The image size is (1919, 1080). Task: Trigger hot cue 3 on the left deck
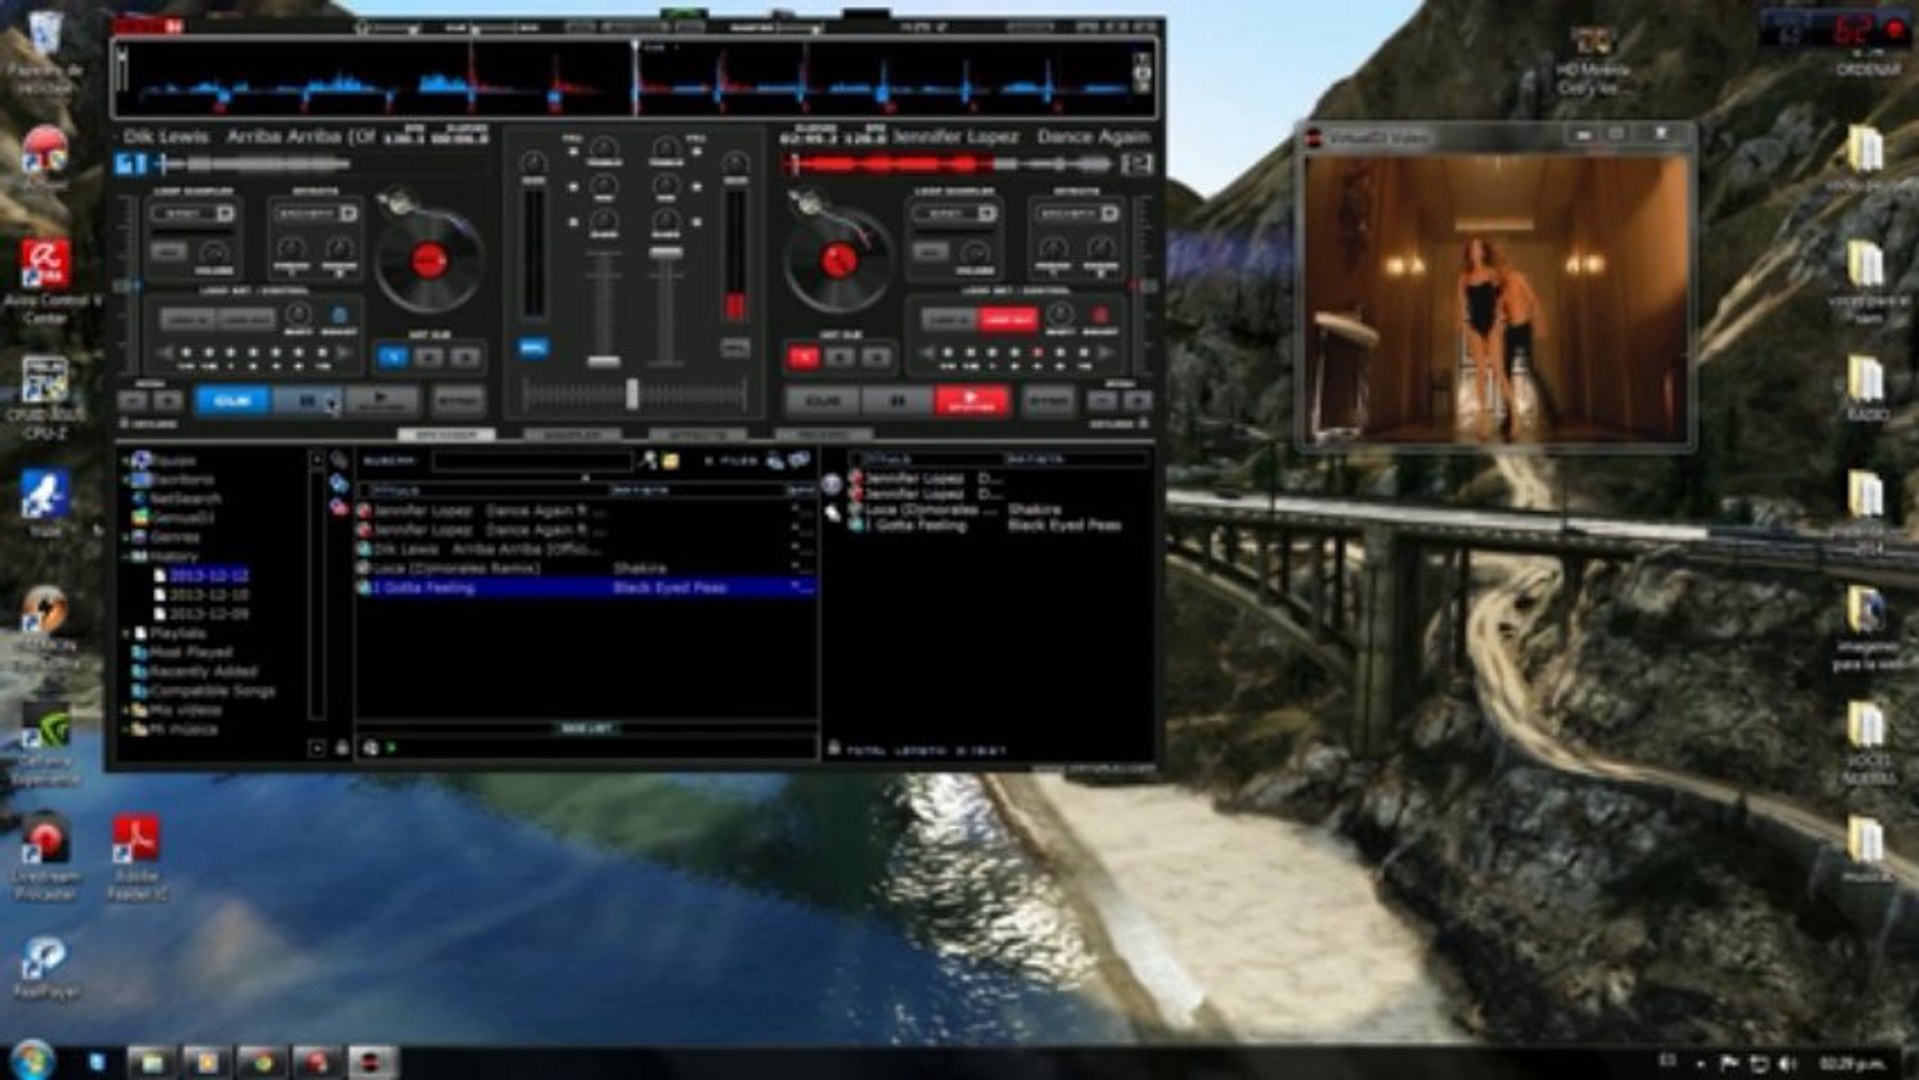click(465, 356)
